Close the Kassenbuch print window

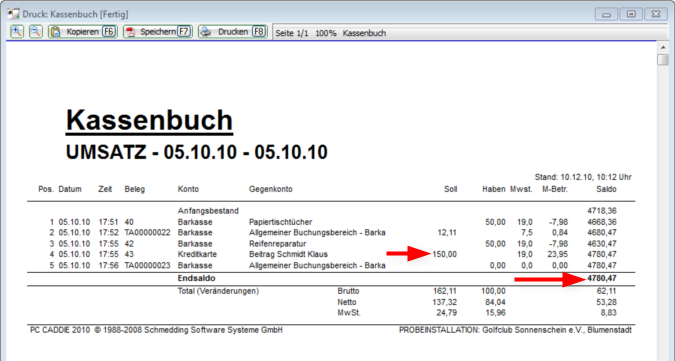click(x=656, y=14)
